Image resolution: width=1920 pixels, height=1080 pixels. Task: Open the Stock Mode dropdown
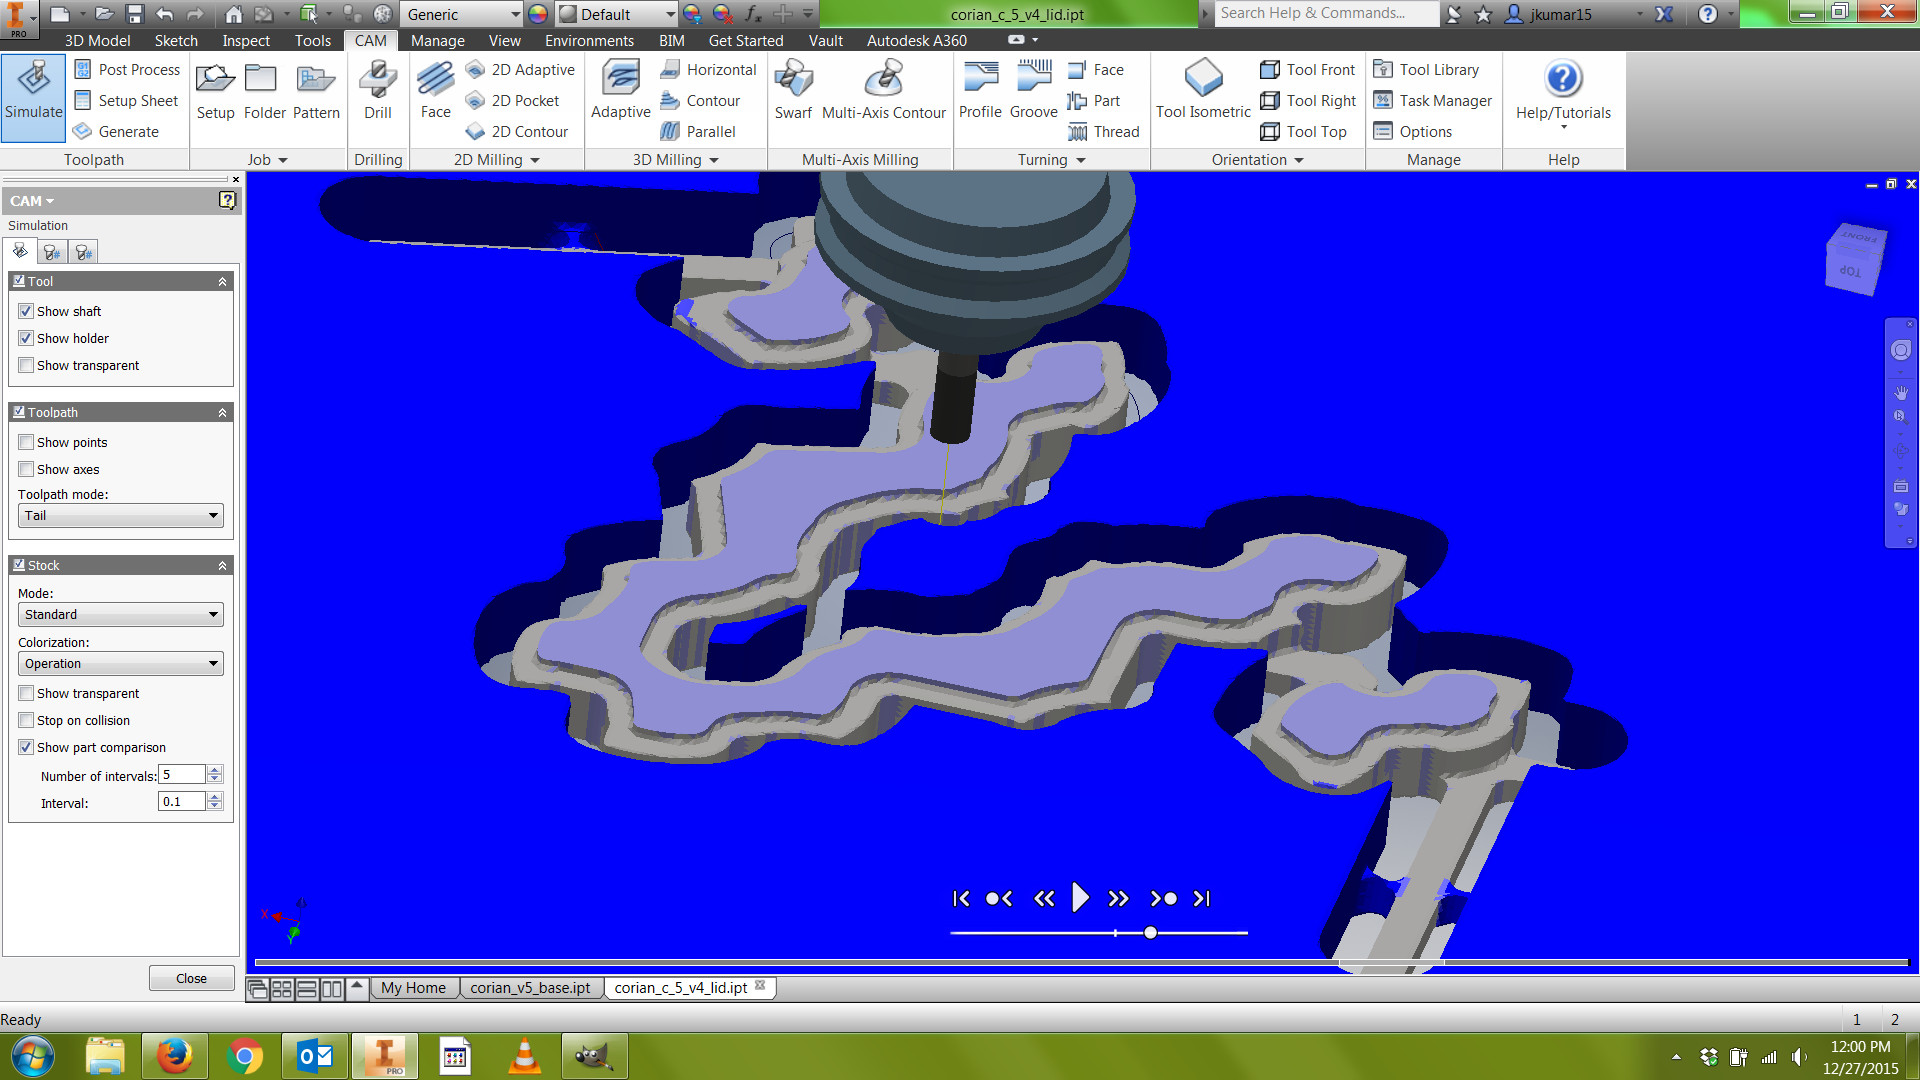(117, 615)
